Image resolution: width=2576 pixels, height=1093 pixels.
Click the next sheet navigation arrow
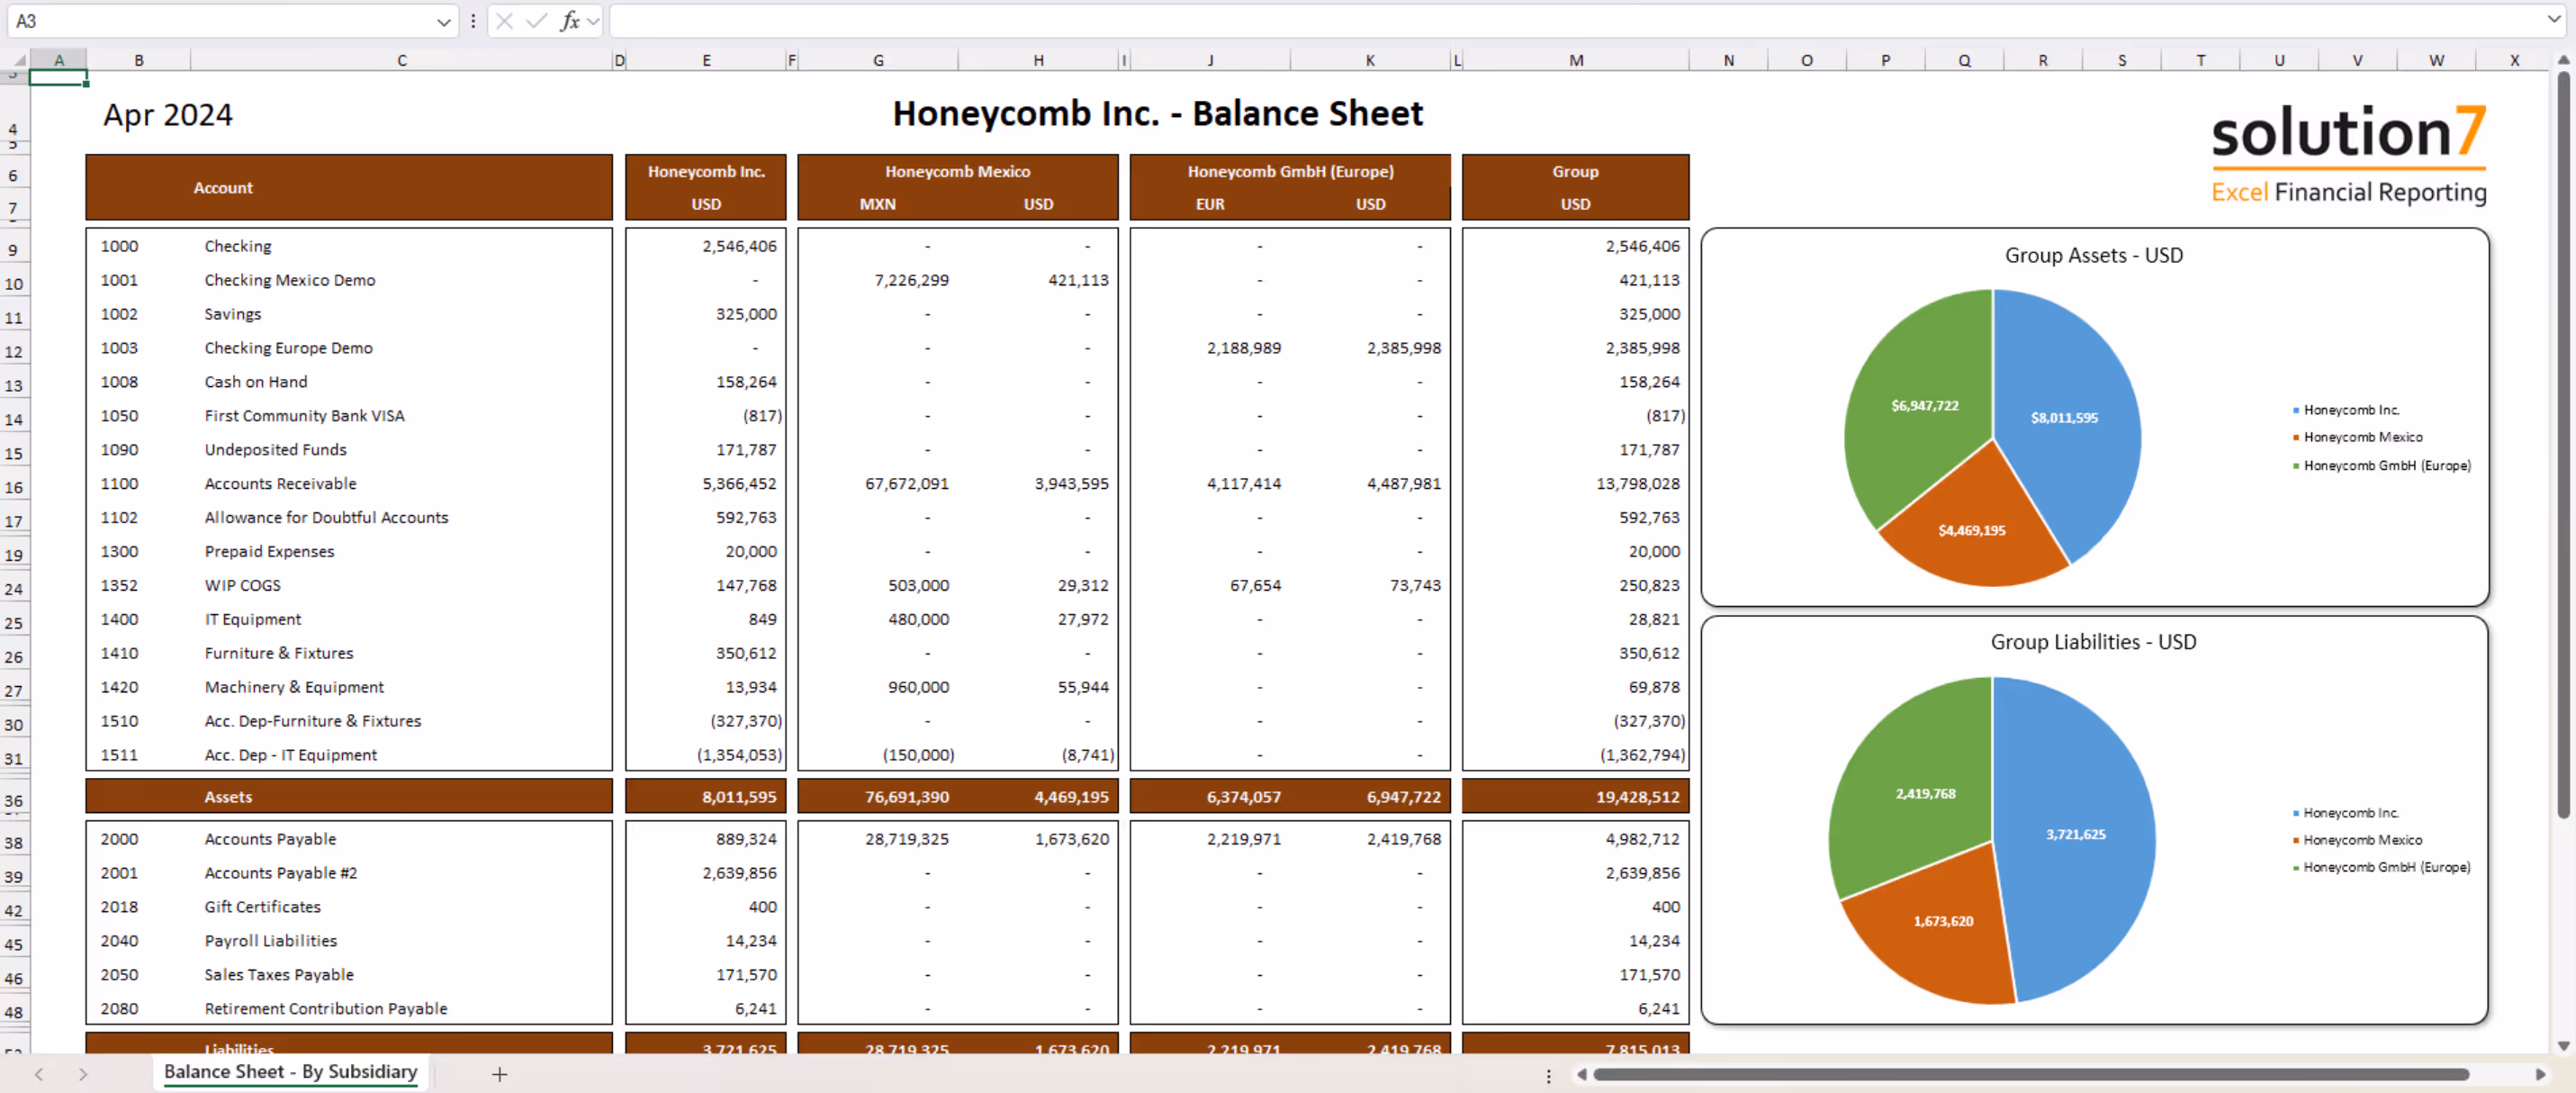pyautogui.click(x=83, y=1075)
